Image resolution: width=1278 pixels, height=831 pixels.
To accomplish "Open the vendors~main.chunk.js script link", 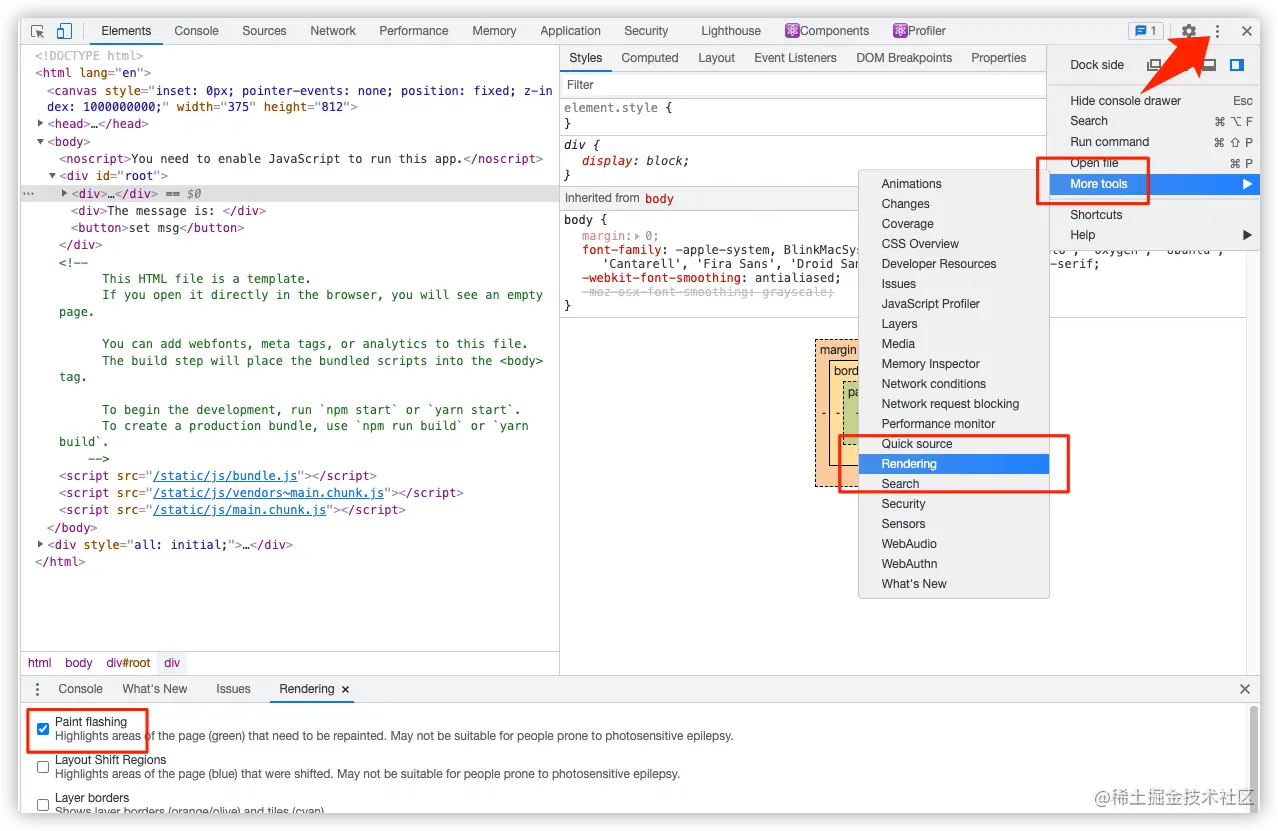I will 268,493.
